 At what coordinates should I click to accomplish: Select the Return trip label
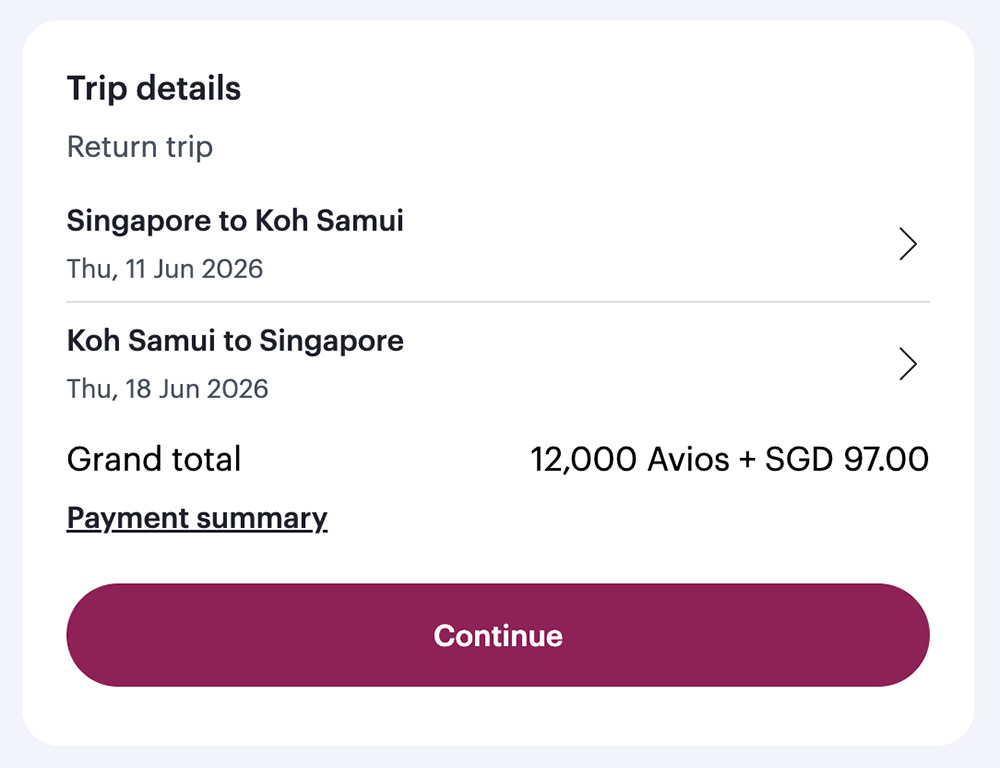click(140, 147)
